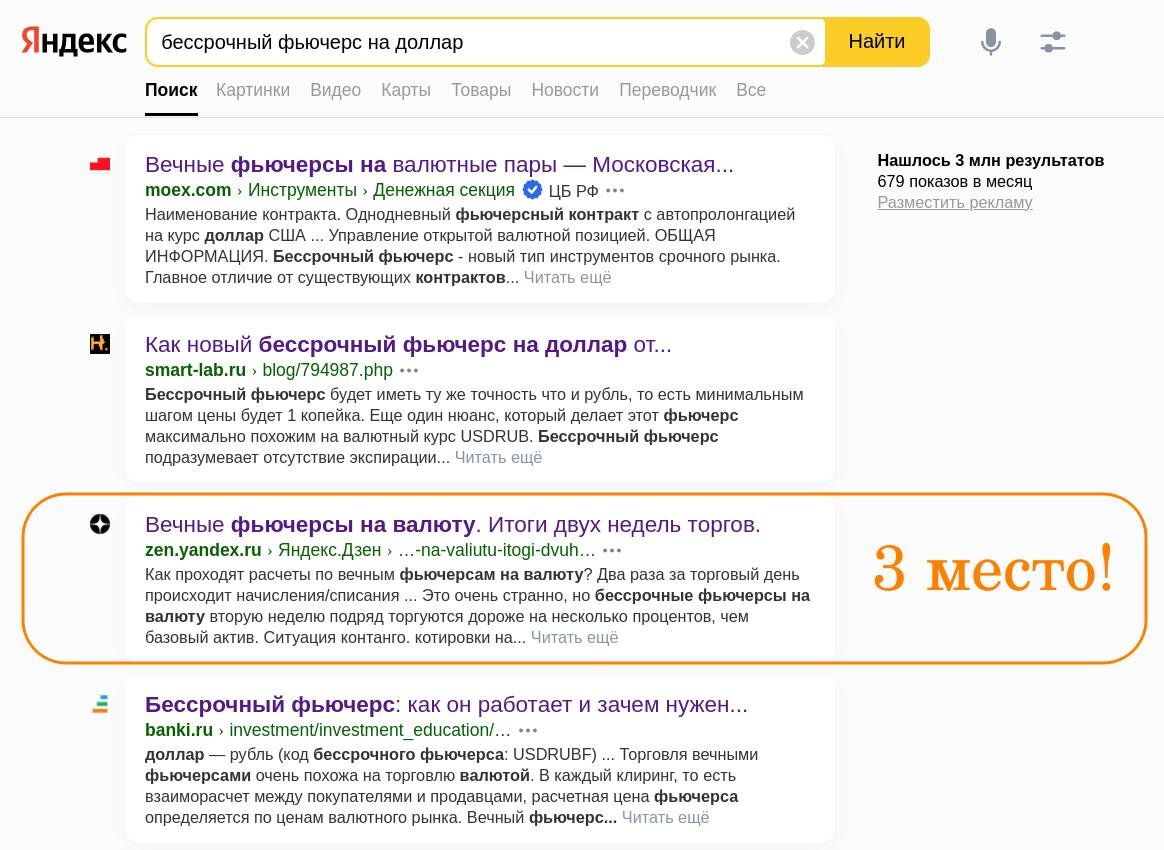This screenshot has height=850, width=1164.
Task: Click the ЦБ РФ label
Action: point(573,191)
